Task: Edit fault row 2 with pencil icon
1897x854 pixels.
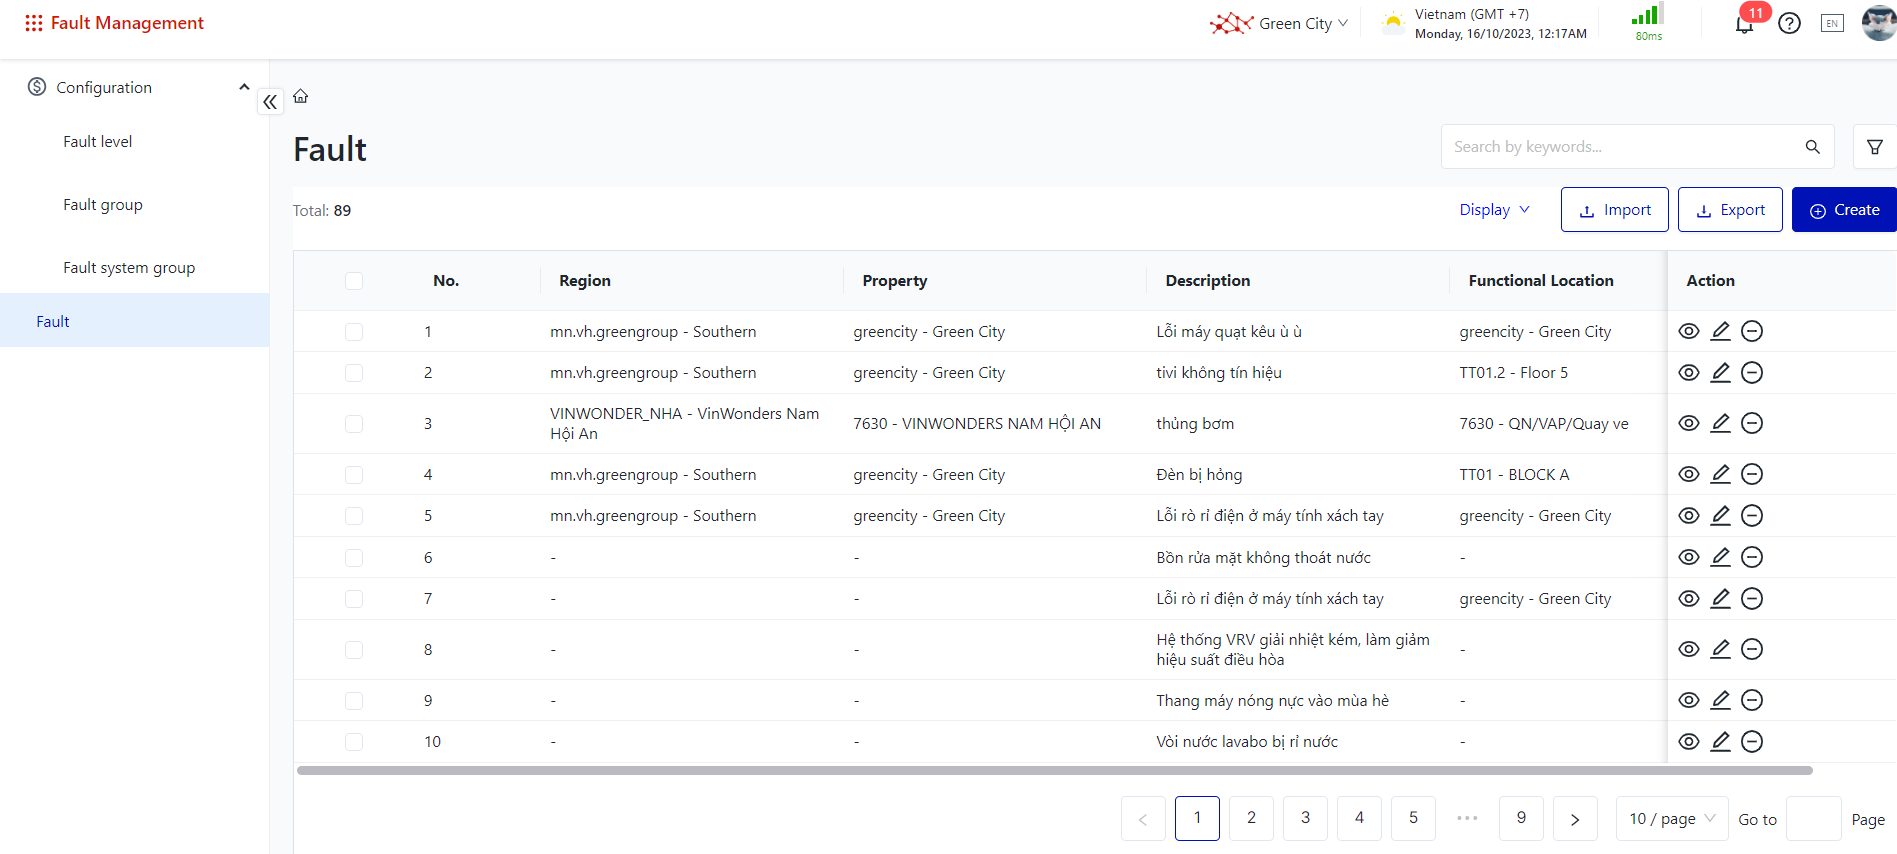Action: coord(1720,373)
